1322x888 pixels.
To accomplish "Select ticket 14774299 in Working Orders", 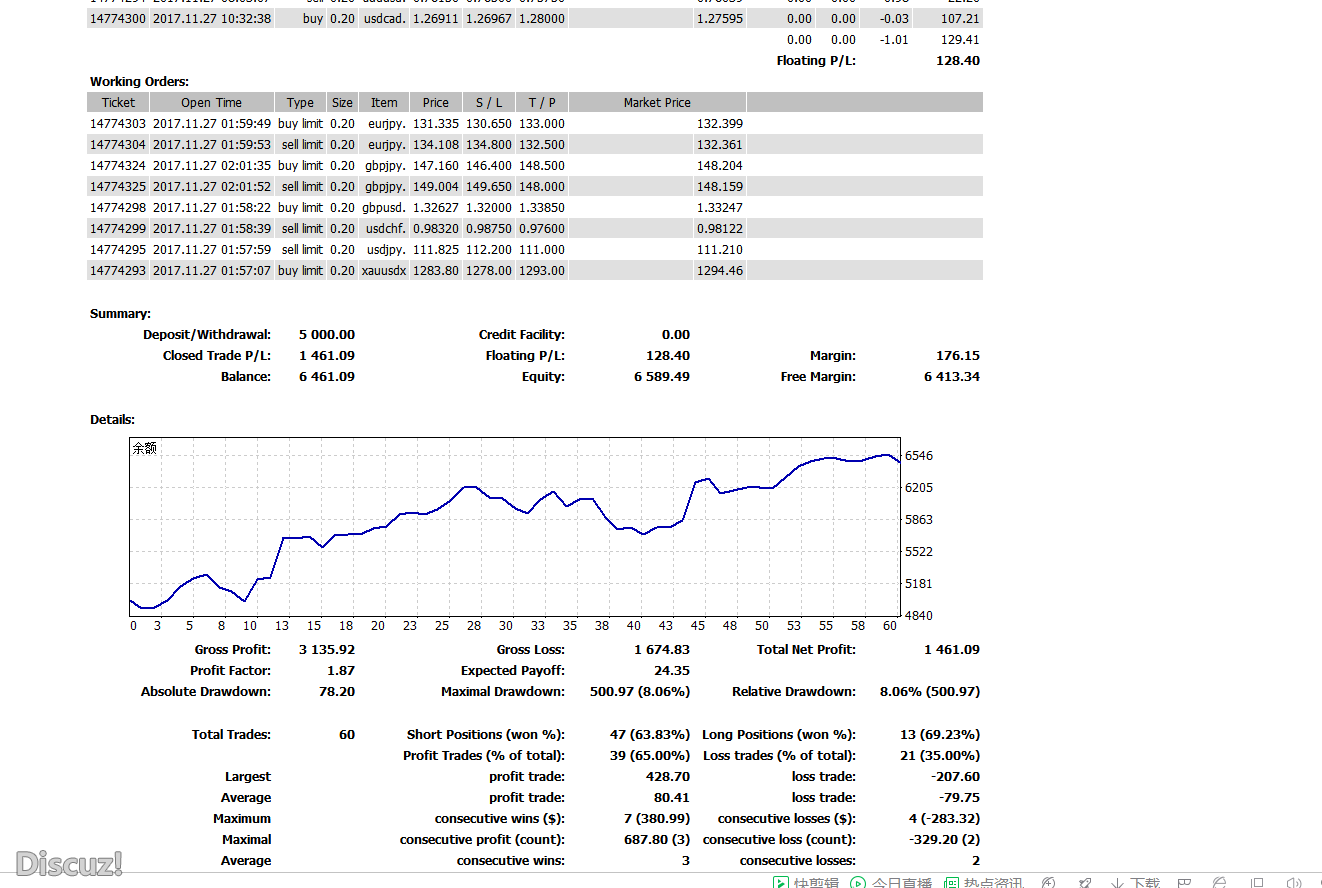I will pos(118,228).
